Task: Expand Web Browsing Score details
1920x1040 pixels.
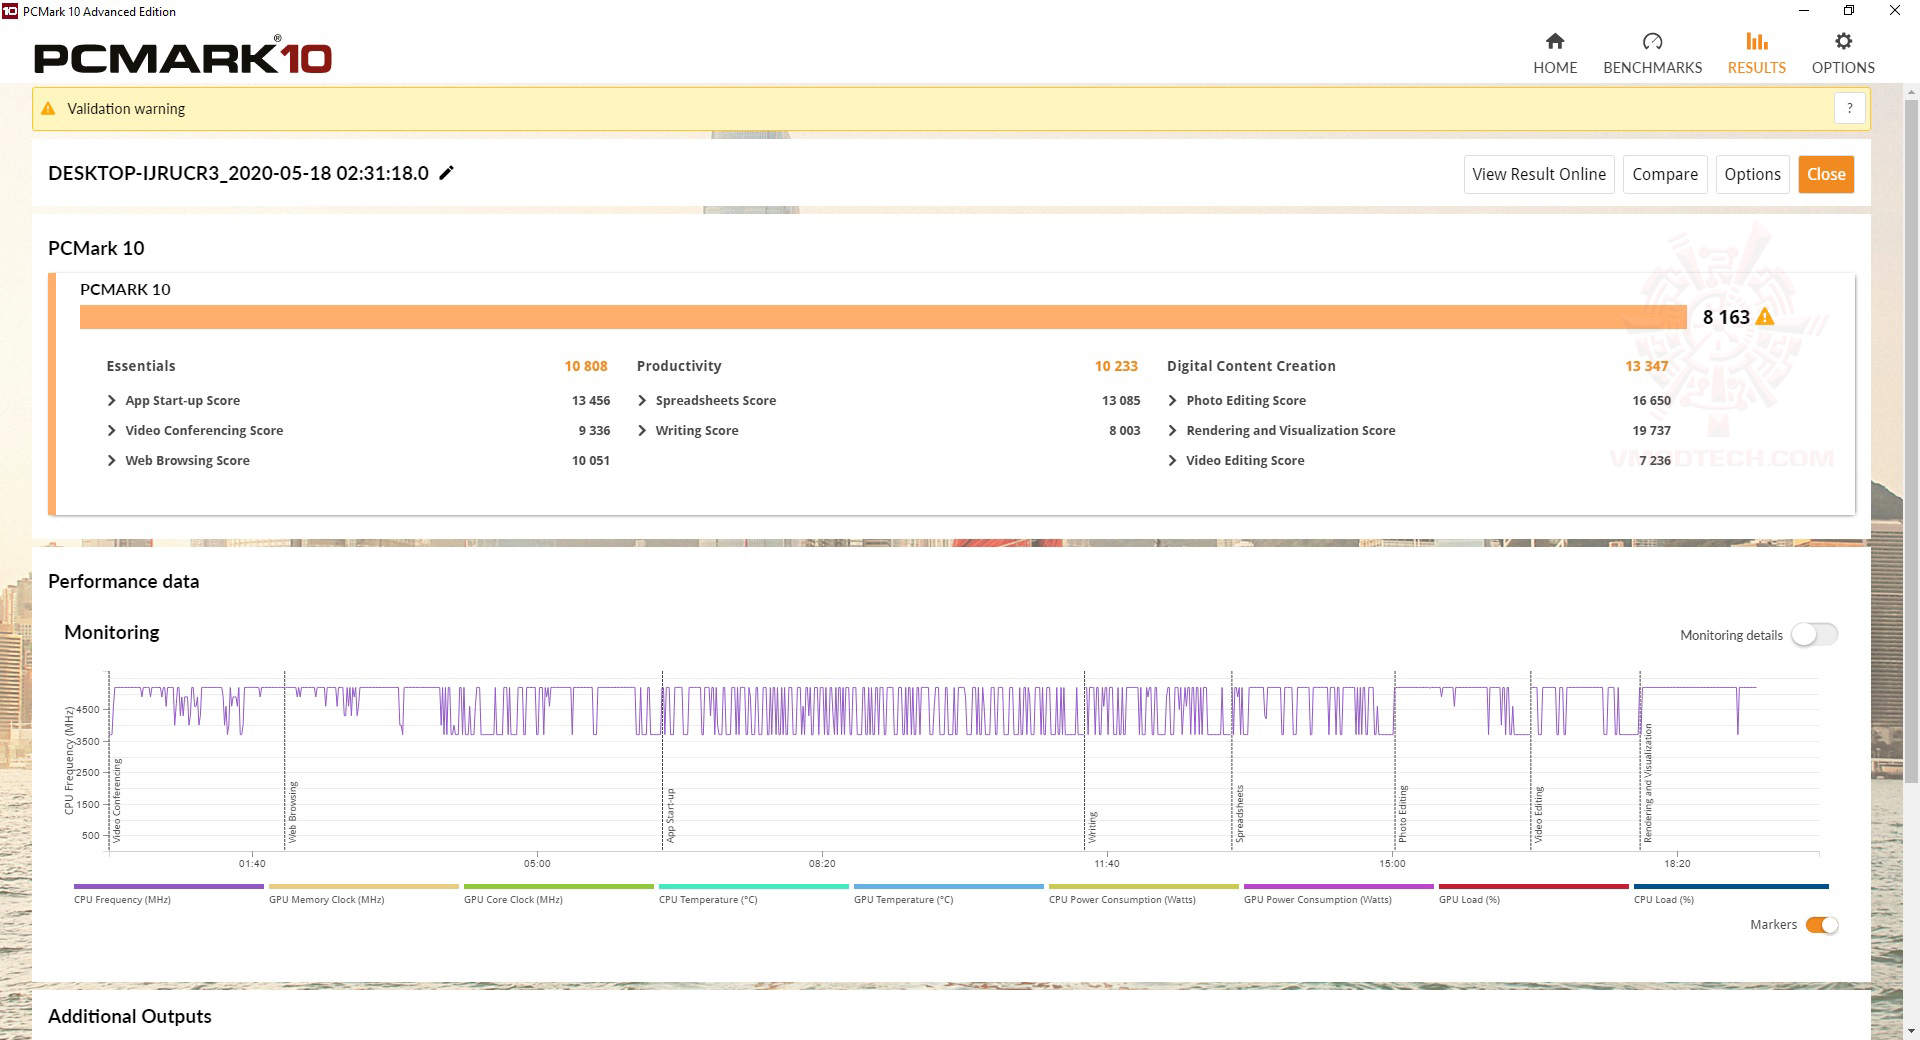Action: click(111, 460)
